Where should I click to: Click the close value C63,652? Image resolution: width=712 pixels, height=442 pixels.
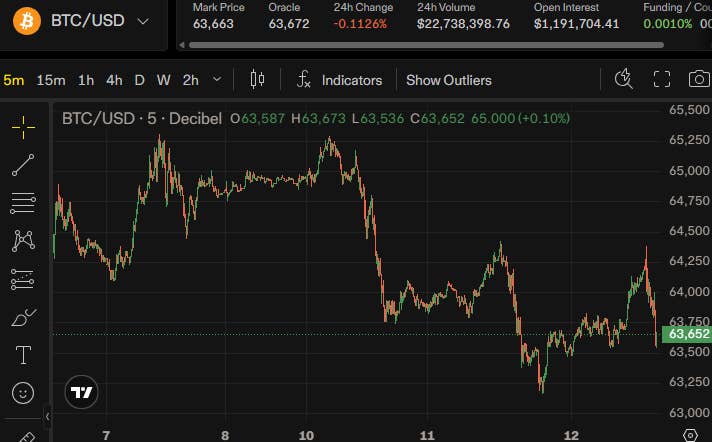[437, 119]
